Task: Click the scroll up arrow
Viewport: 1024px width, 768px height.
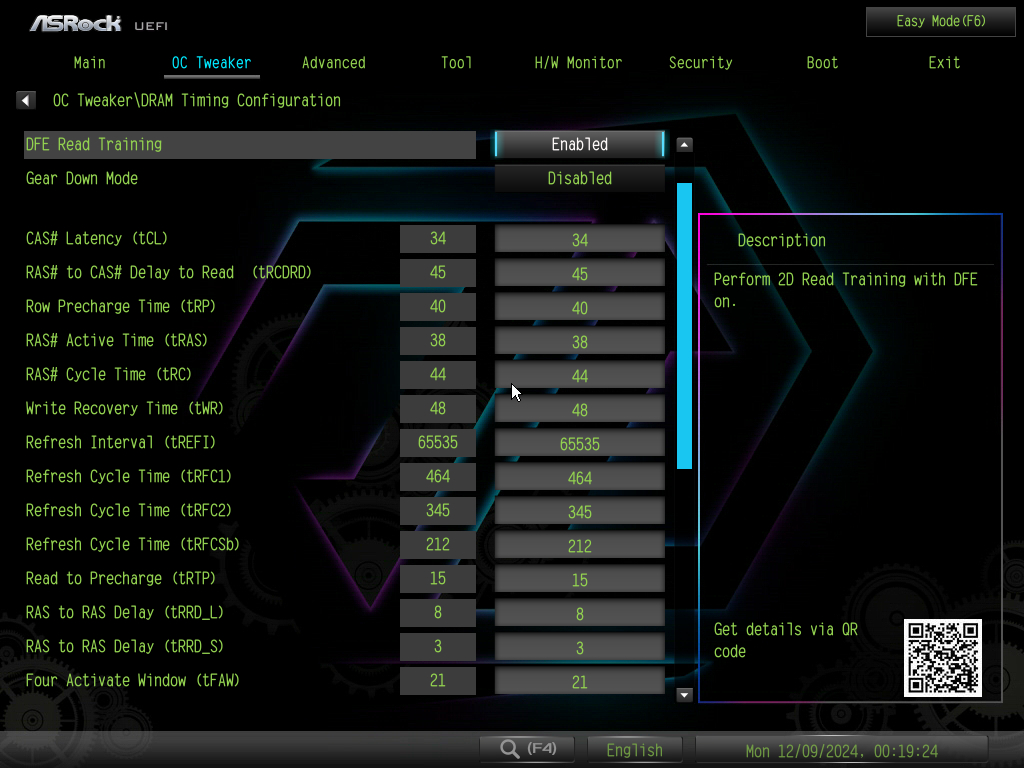Action: (684, 144)
